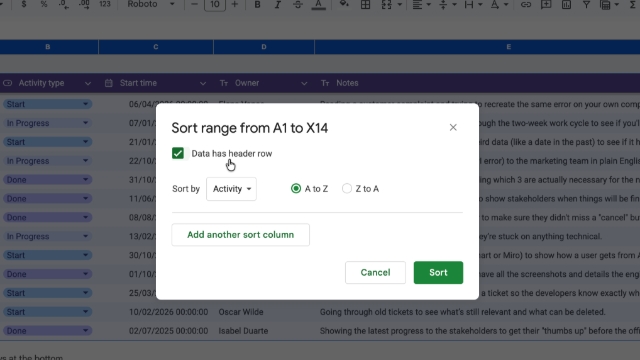Insert a comment with toolbar icon
This screenshot has width=640, height=360.
pyautogui.click(x=546, y=4)
